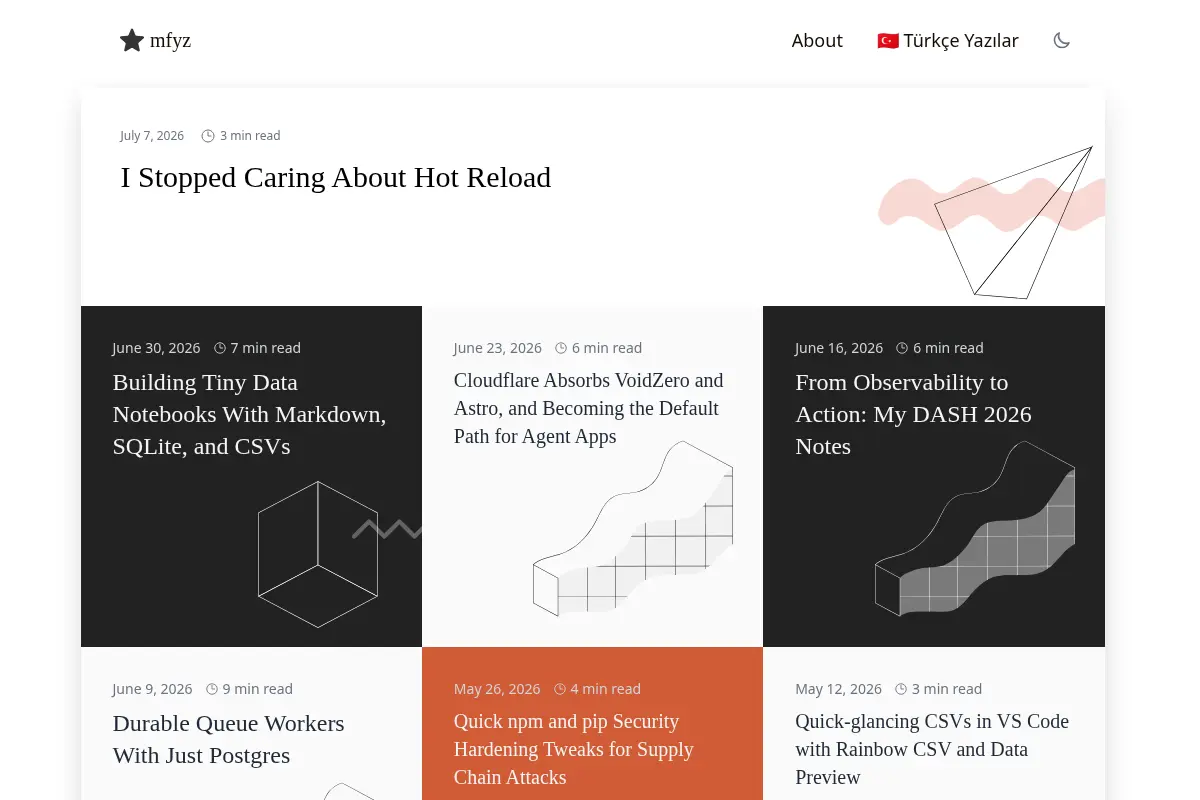Click the wavy grid illustration on the DASH 2026 card
The image size is (1200, 800).
tap(975, 528)
